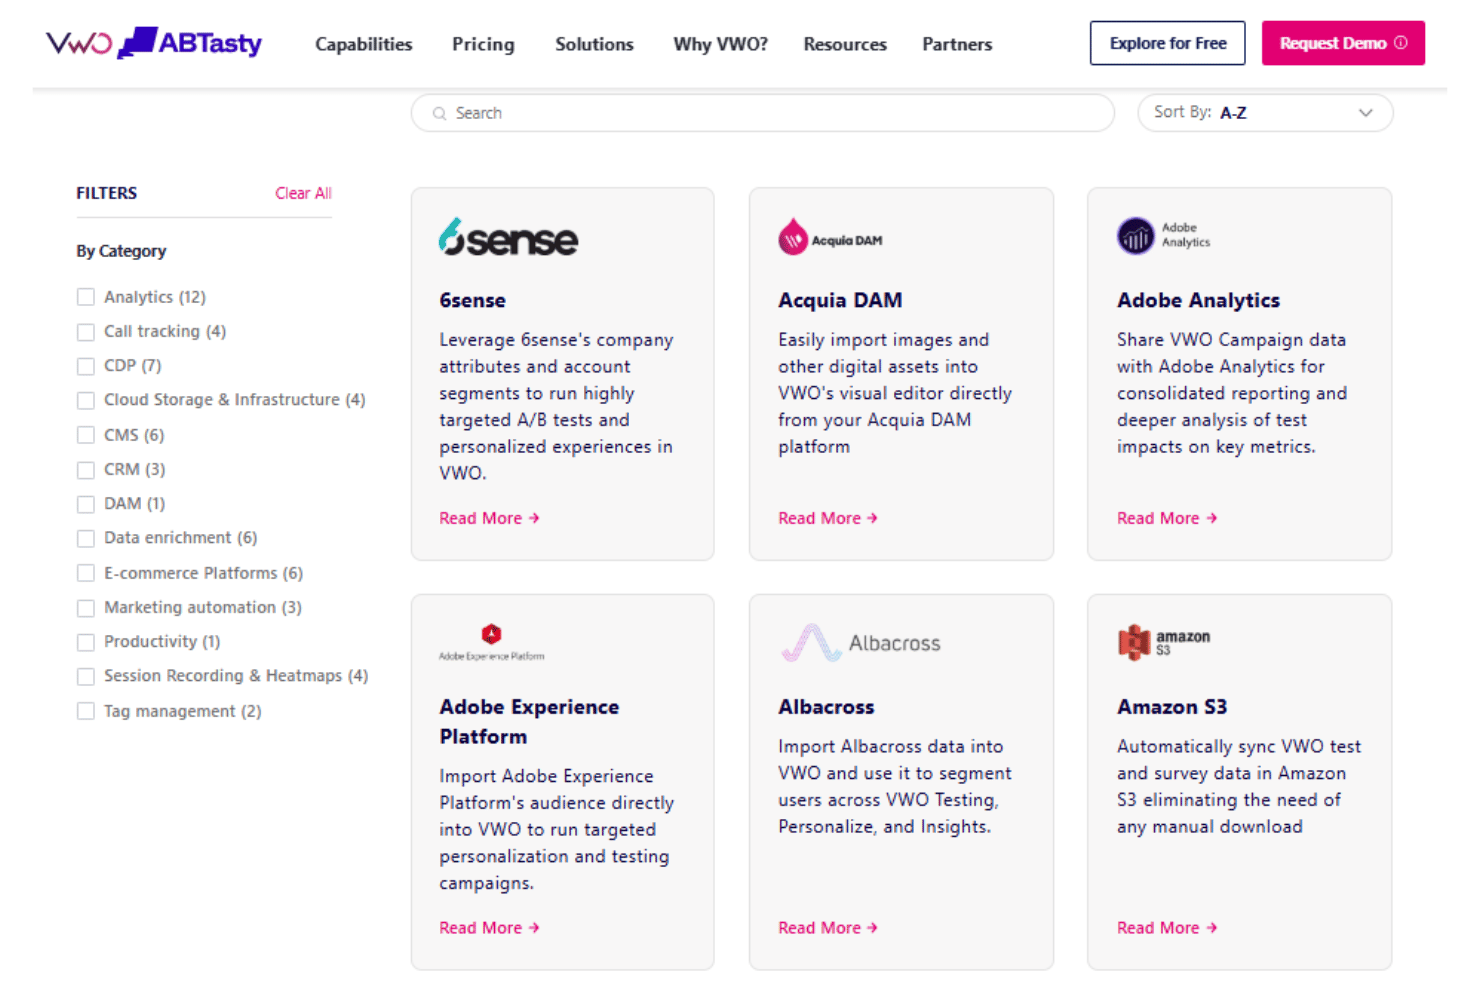The width and height of the screenshot is (1480, 987).
Task: Read More about Adobe Analytics
Action: 1167,518
